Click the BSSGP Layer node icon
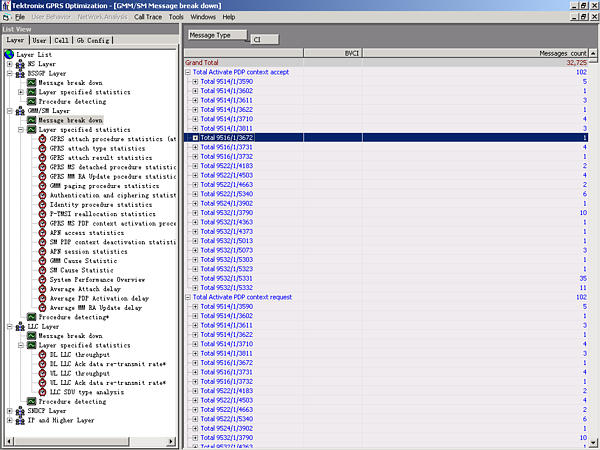Image resolution: width=600 pixels, height=450 pixels. pyautogui.click(x=20, y=73)
